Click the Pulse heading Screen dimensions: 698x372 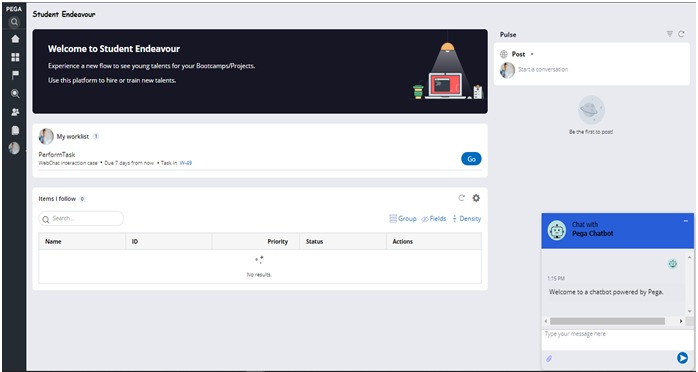[508, 34]
